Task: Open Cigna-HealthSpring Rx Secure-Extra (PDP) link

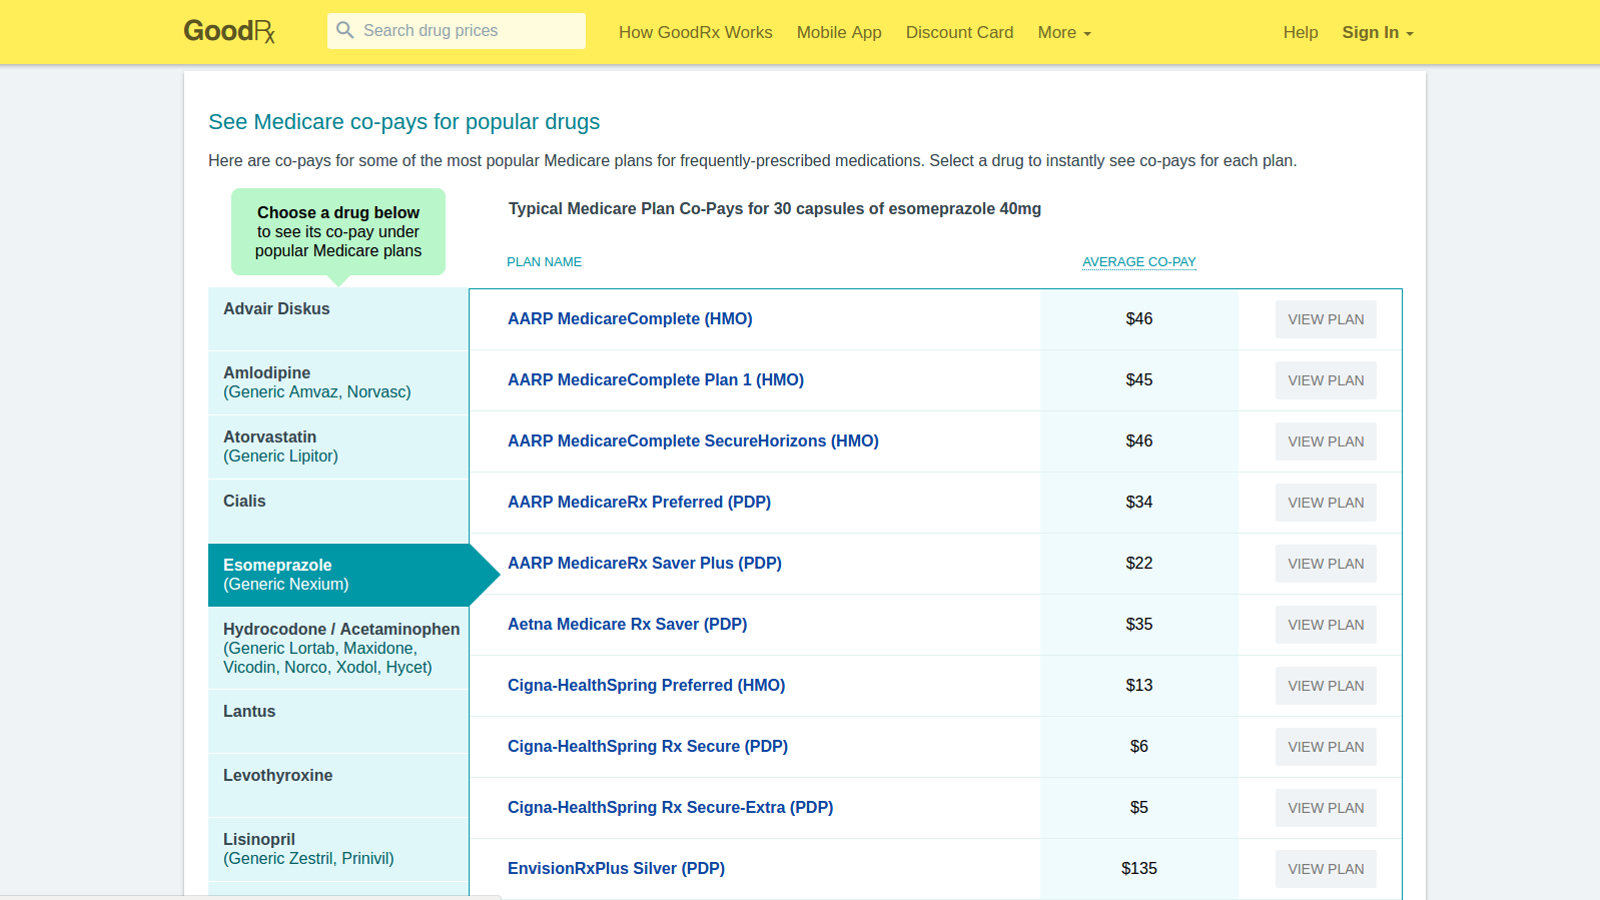Action: pos(670,807)
